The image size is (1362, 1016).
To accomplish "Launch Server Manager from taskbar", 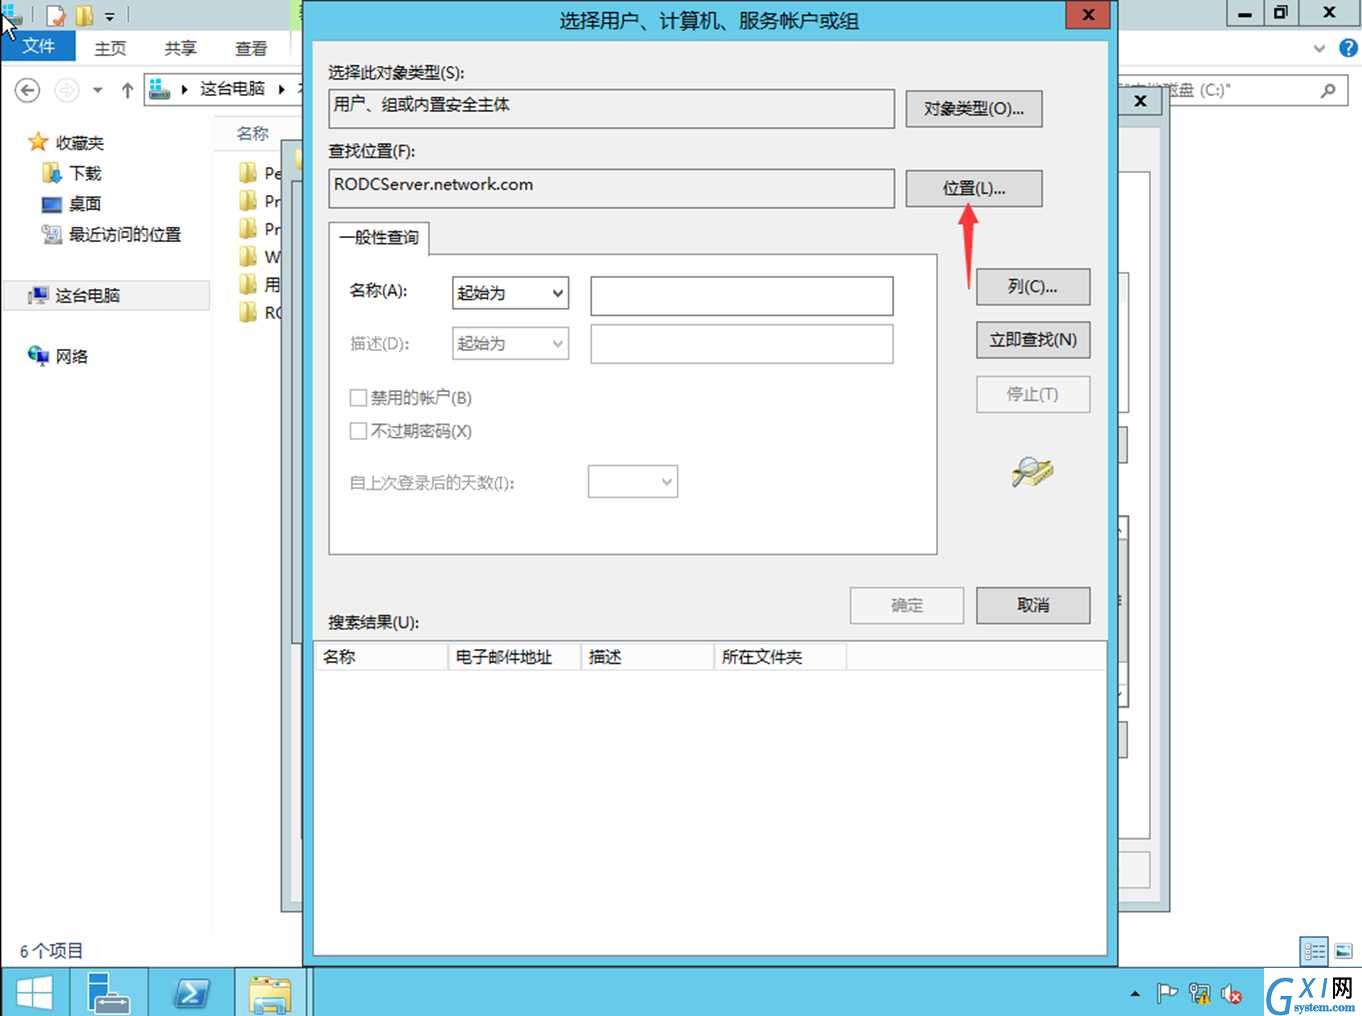I will tap(108, 993).
